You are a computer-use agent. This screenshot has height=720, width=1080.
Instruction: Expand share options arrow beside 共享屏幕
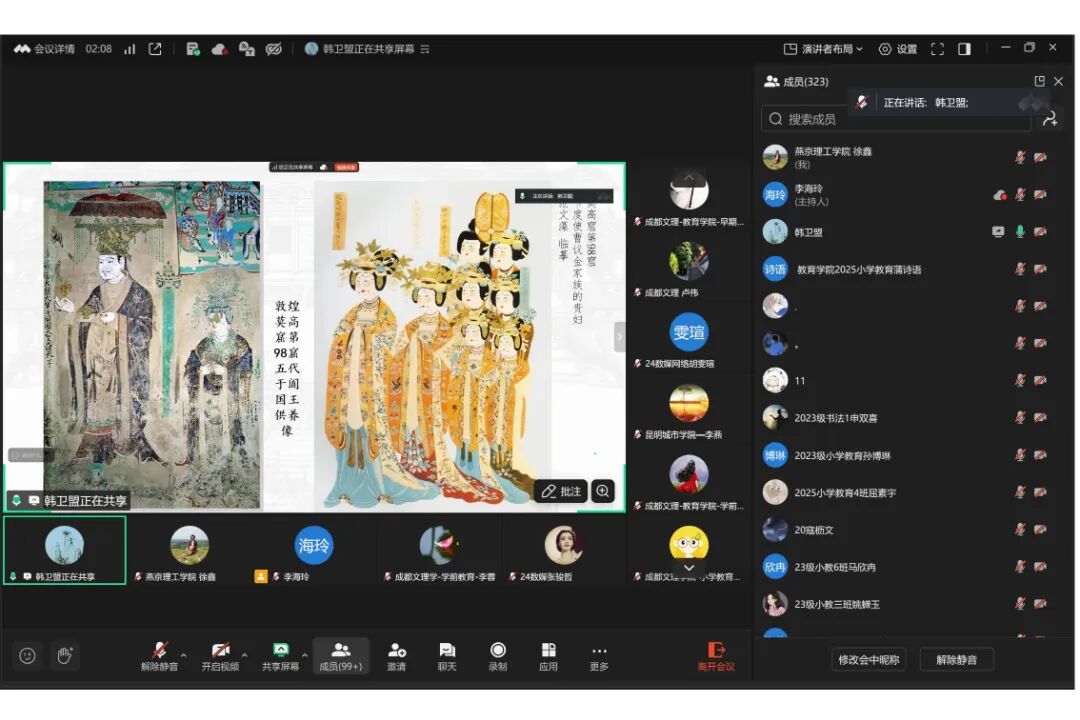(304, 655)
